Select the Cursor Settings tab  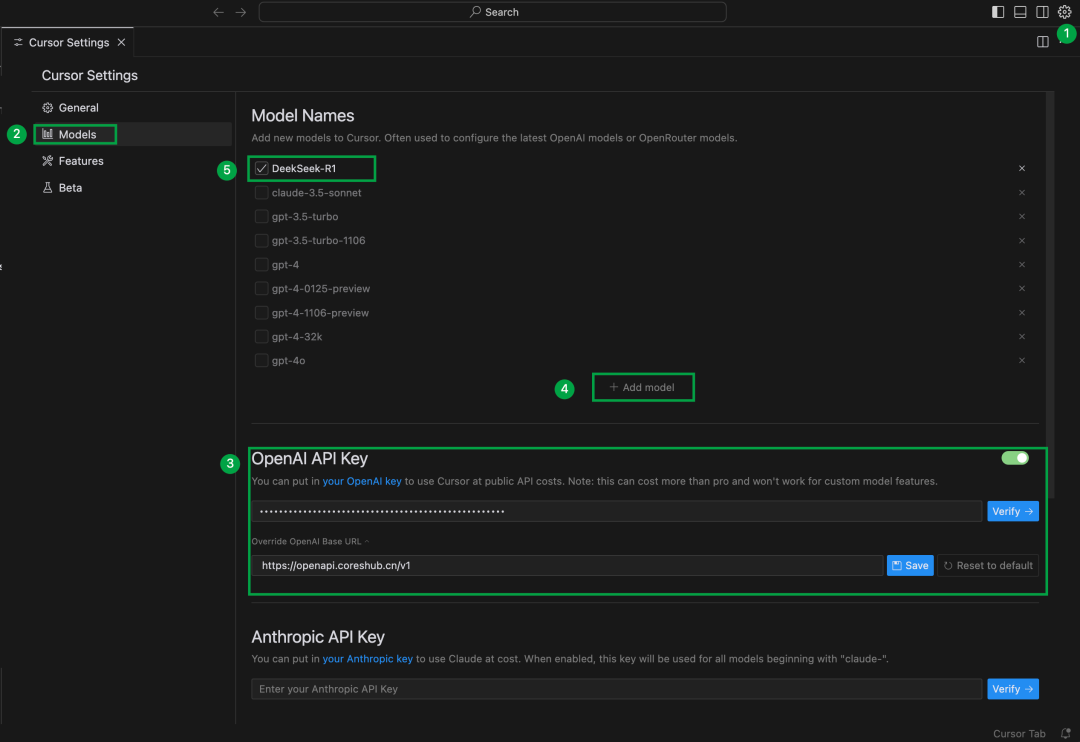(x=68, y=43)
